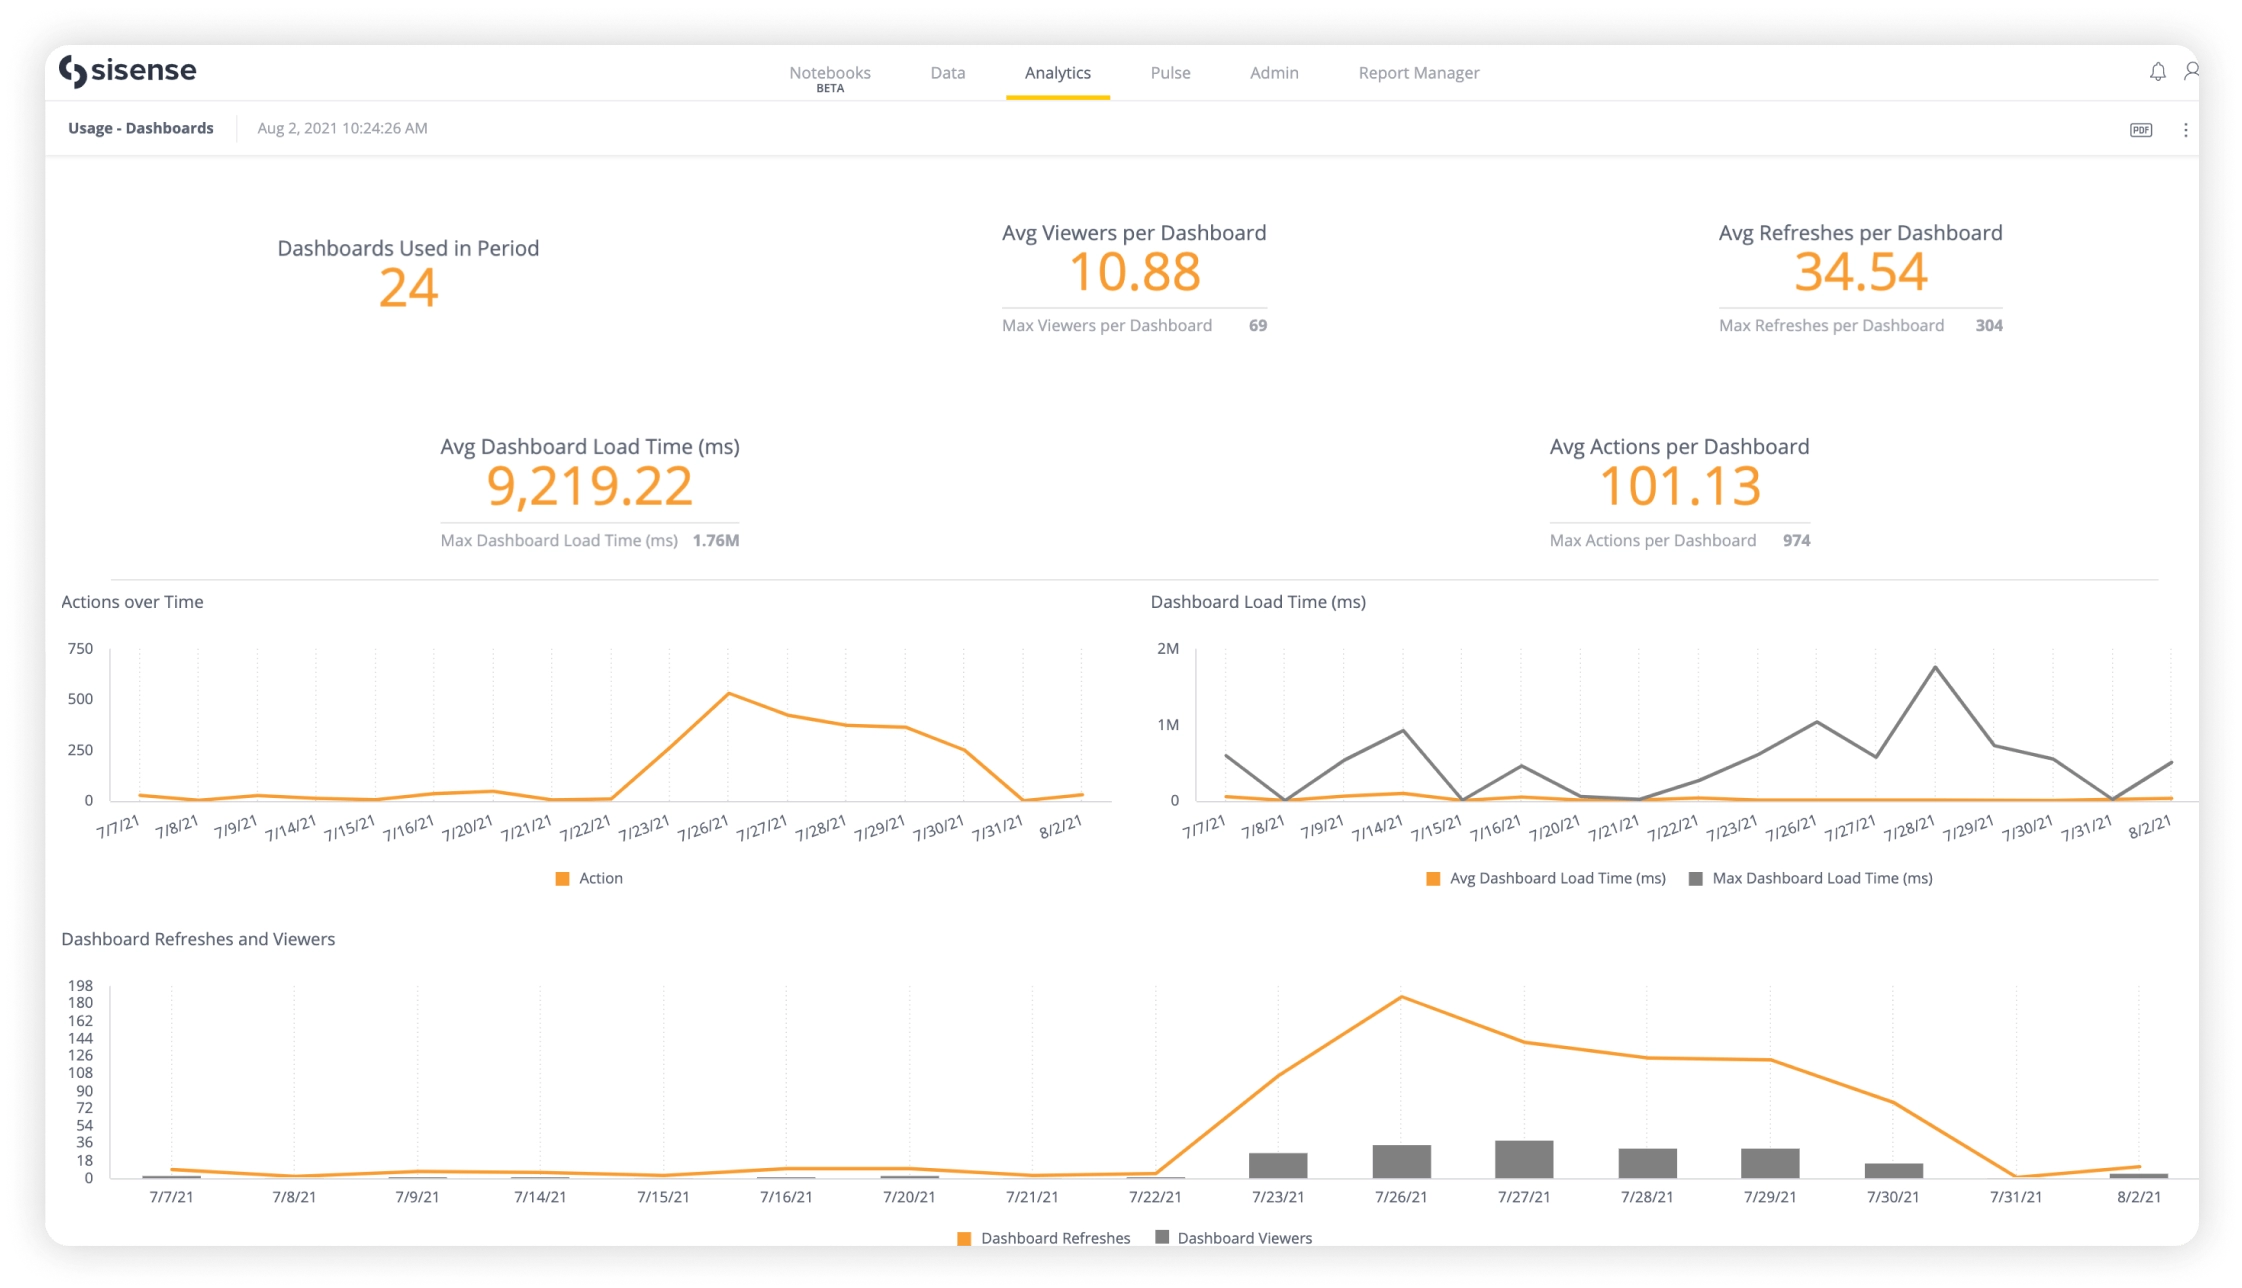
Task: Select the Notebooks BETA tab
Action: click(x=828, y=72)
